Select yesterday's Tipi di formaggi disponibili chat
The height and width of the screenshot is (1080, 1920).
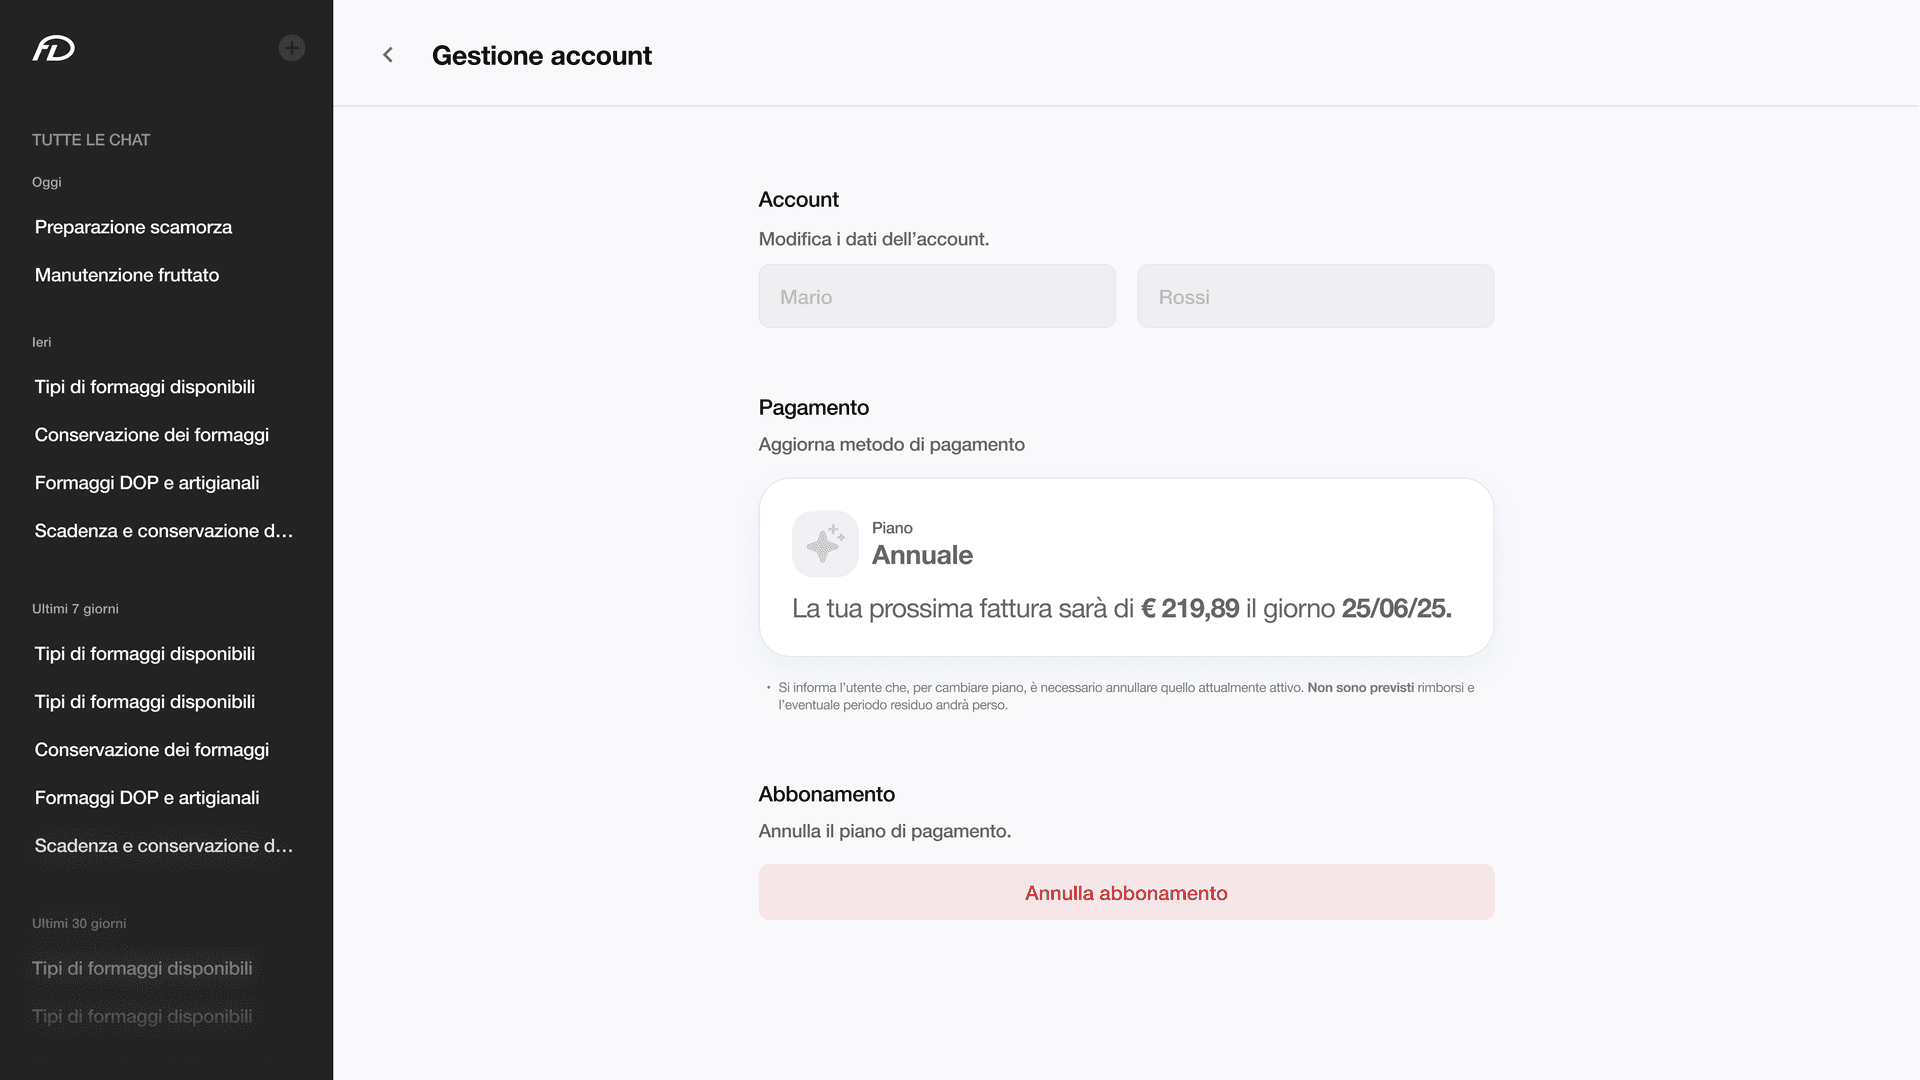[x=145, y=387]
